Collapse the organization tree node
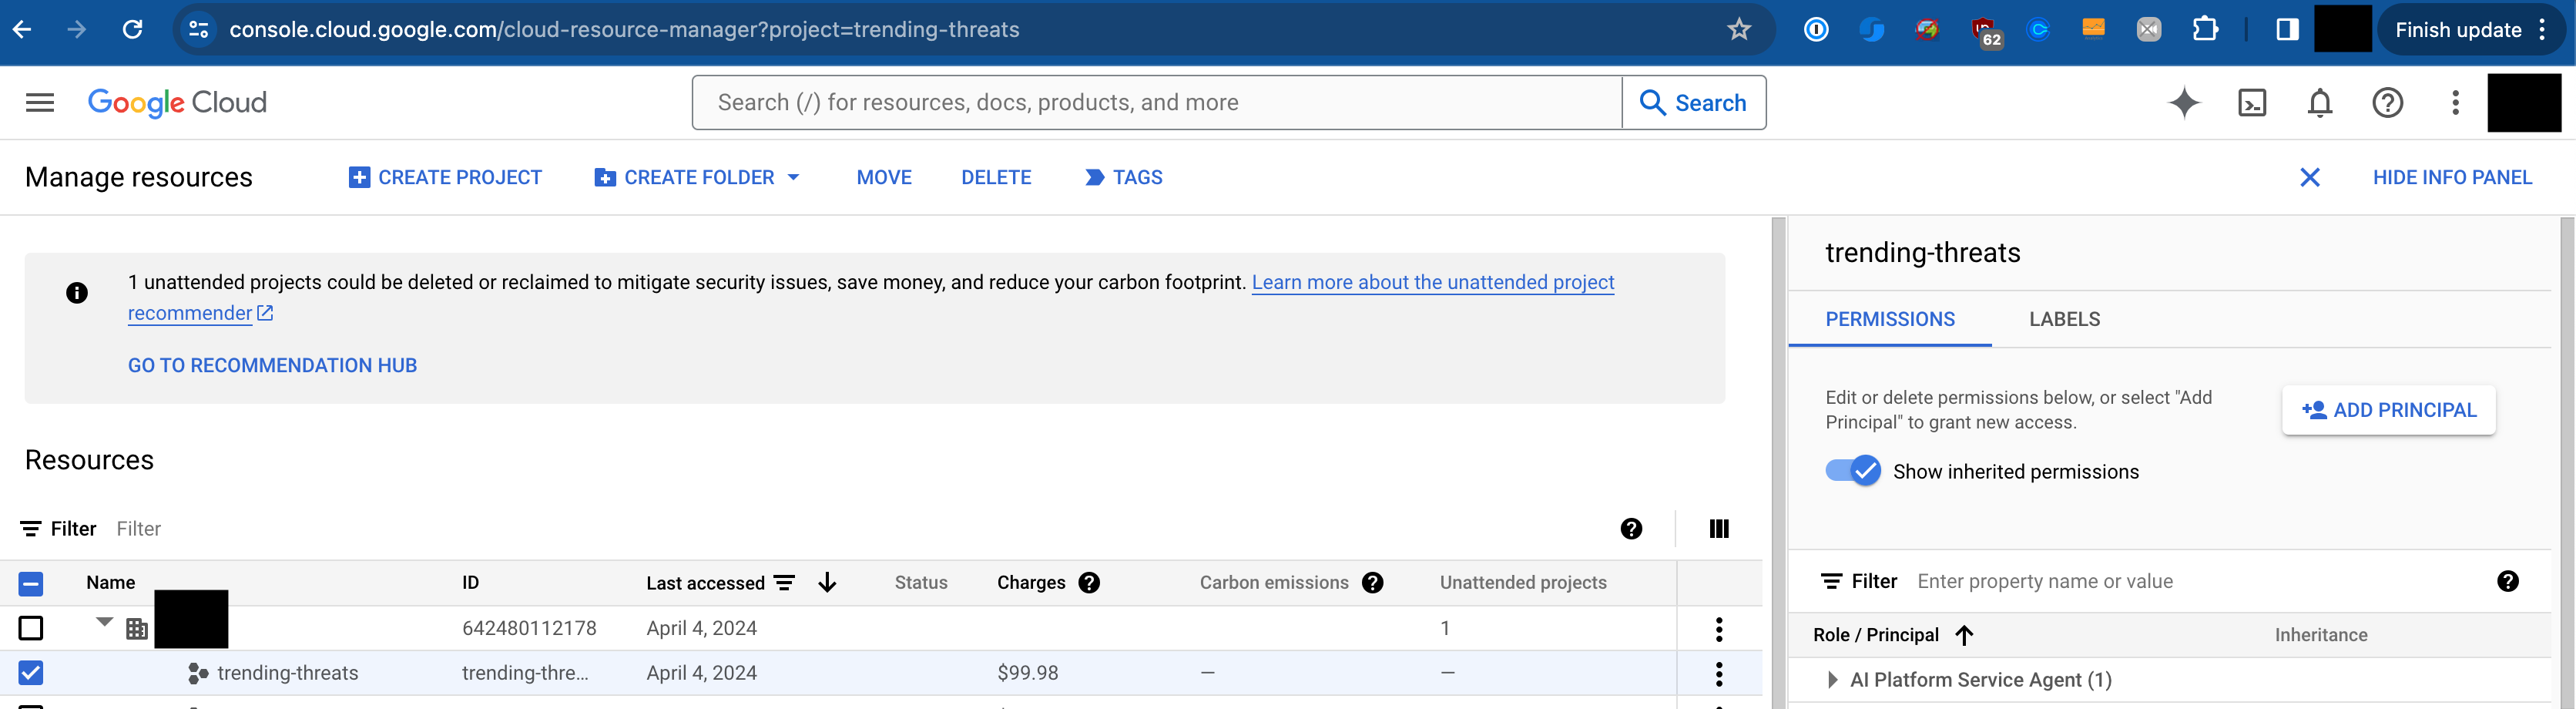The height and width of the screenshot is (709, 2576). (x=104, y=622)
